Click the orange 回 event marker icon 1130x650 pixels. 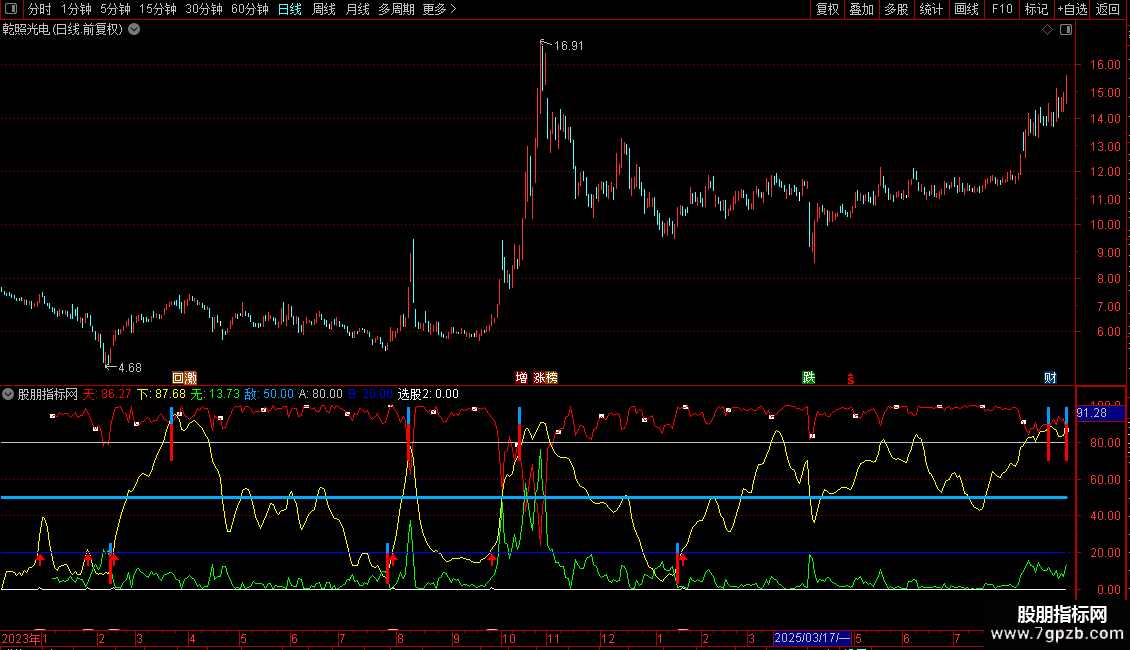tap(179, 378)
